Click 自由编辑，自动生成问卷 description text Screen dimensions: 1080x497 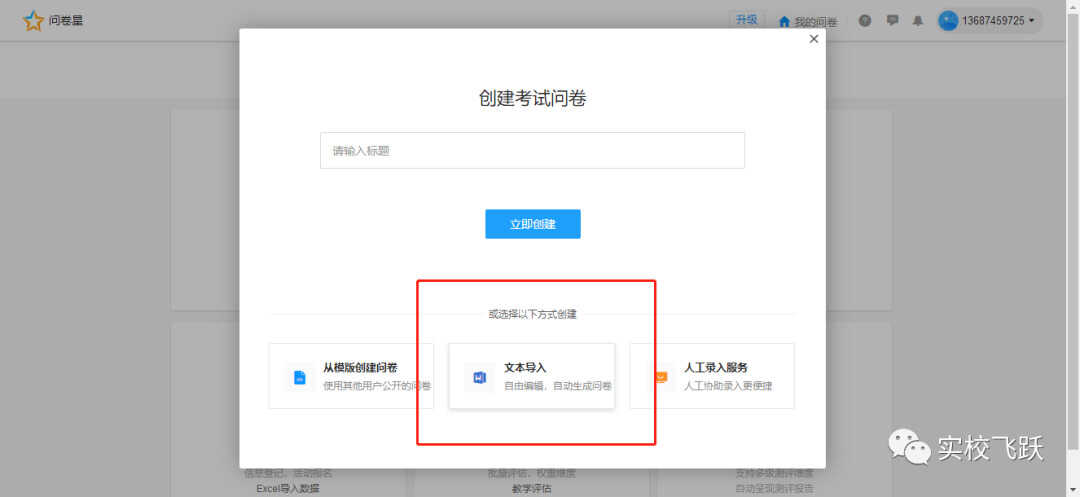click(558, 385)
